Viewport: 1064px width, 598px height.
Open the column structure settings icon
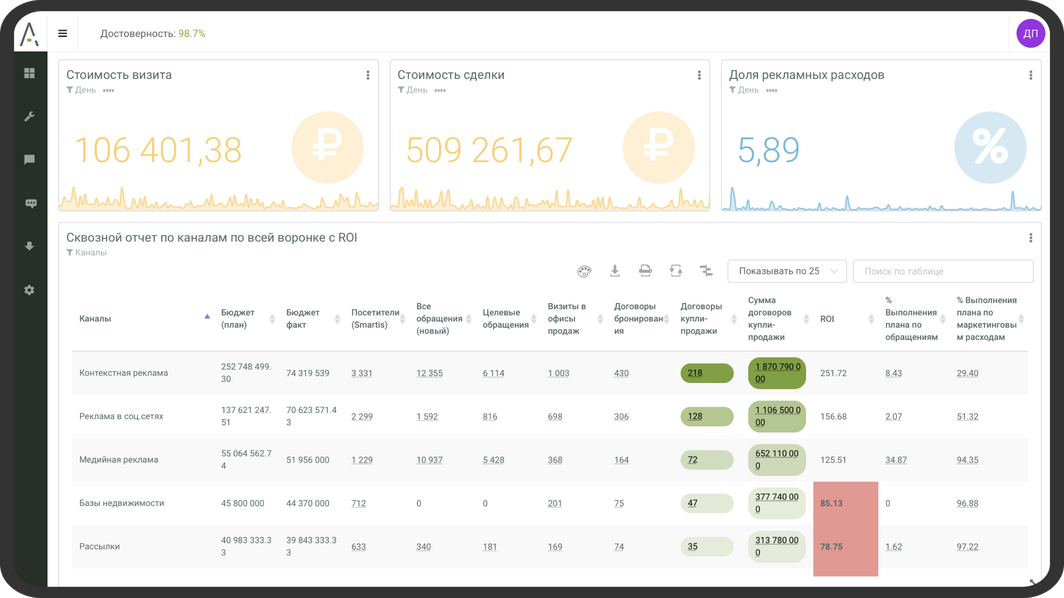pos(706,271)
